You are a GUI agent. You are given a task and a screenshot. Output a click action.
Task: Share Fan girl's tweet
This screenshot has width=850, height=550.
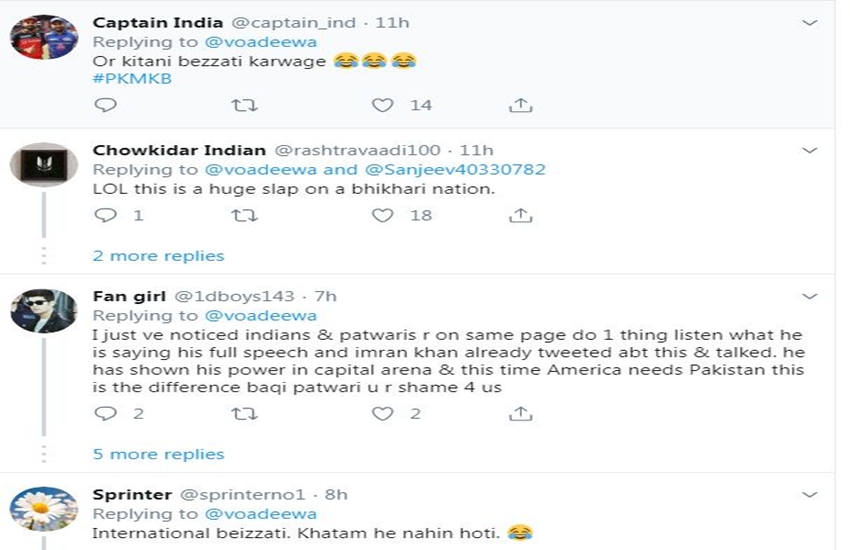click(520, 413)
